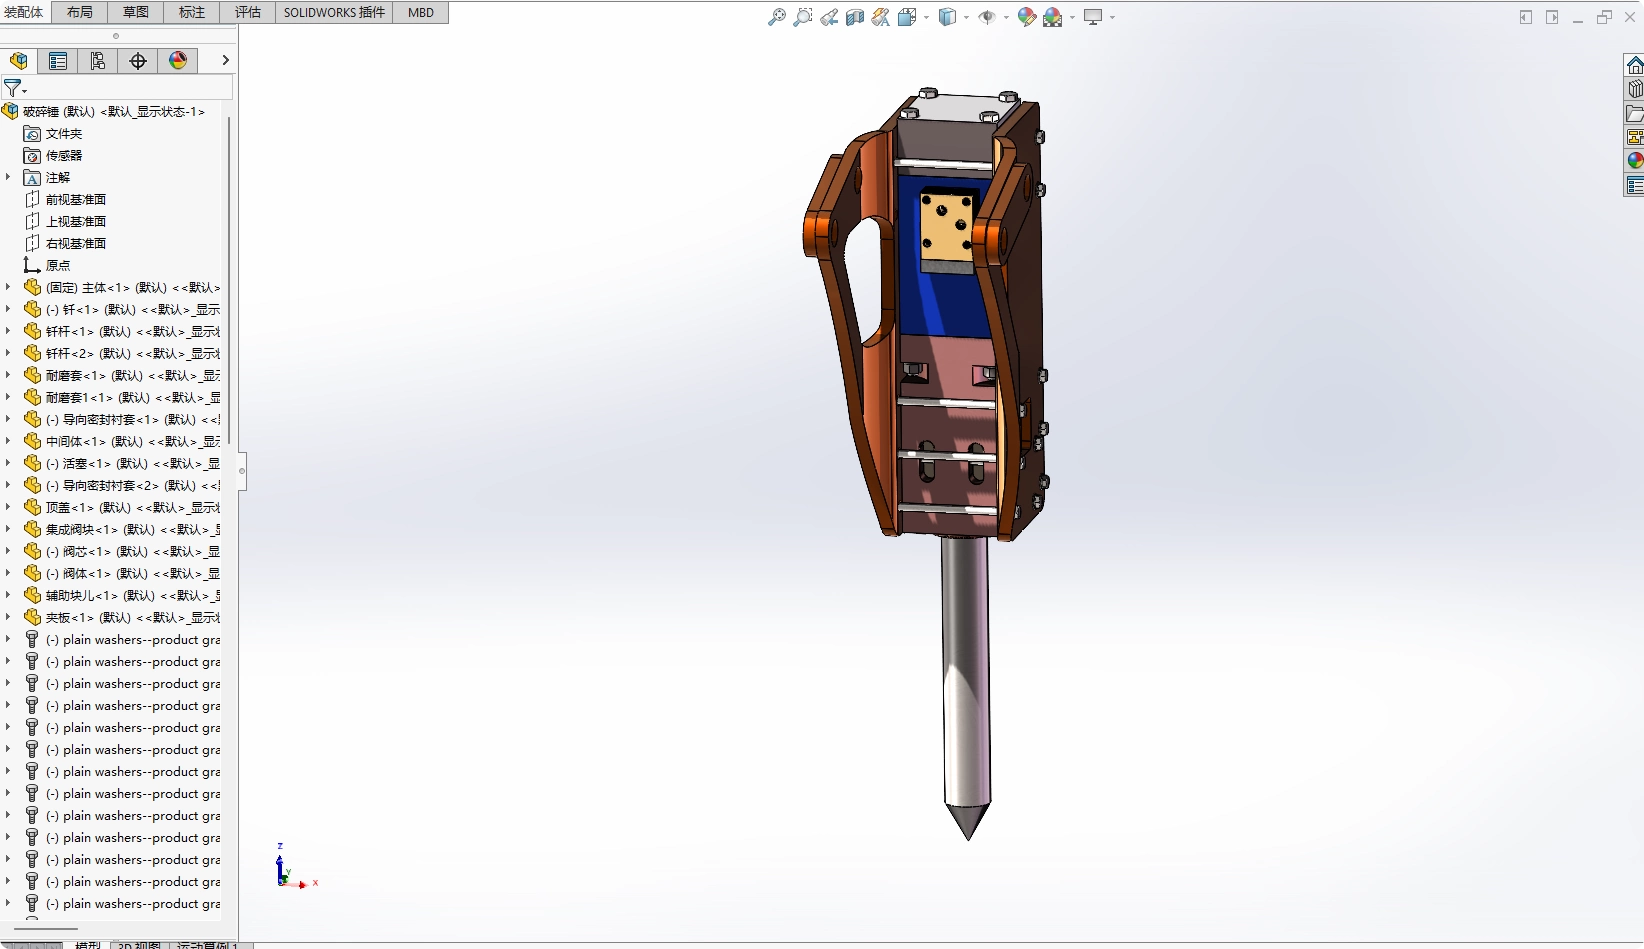Expand more manager tabs with the arrow
The width and height of the screenshot is (1644, 949).
point(225,61)
